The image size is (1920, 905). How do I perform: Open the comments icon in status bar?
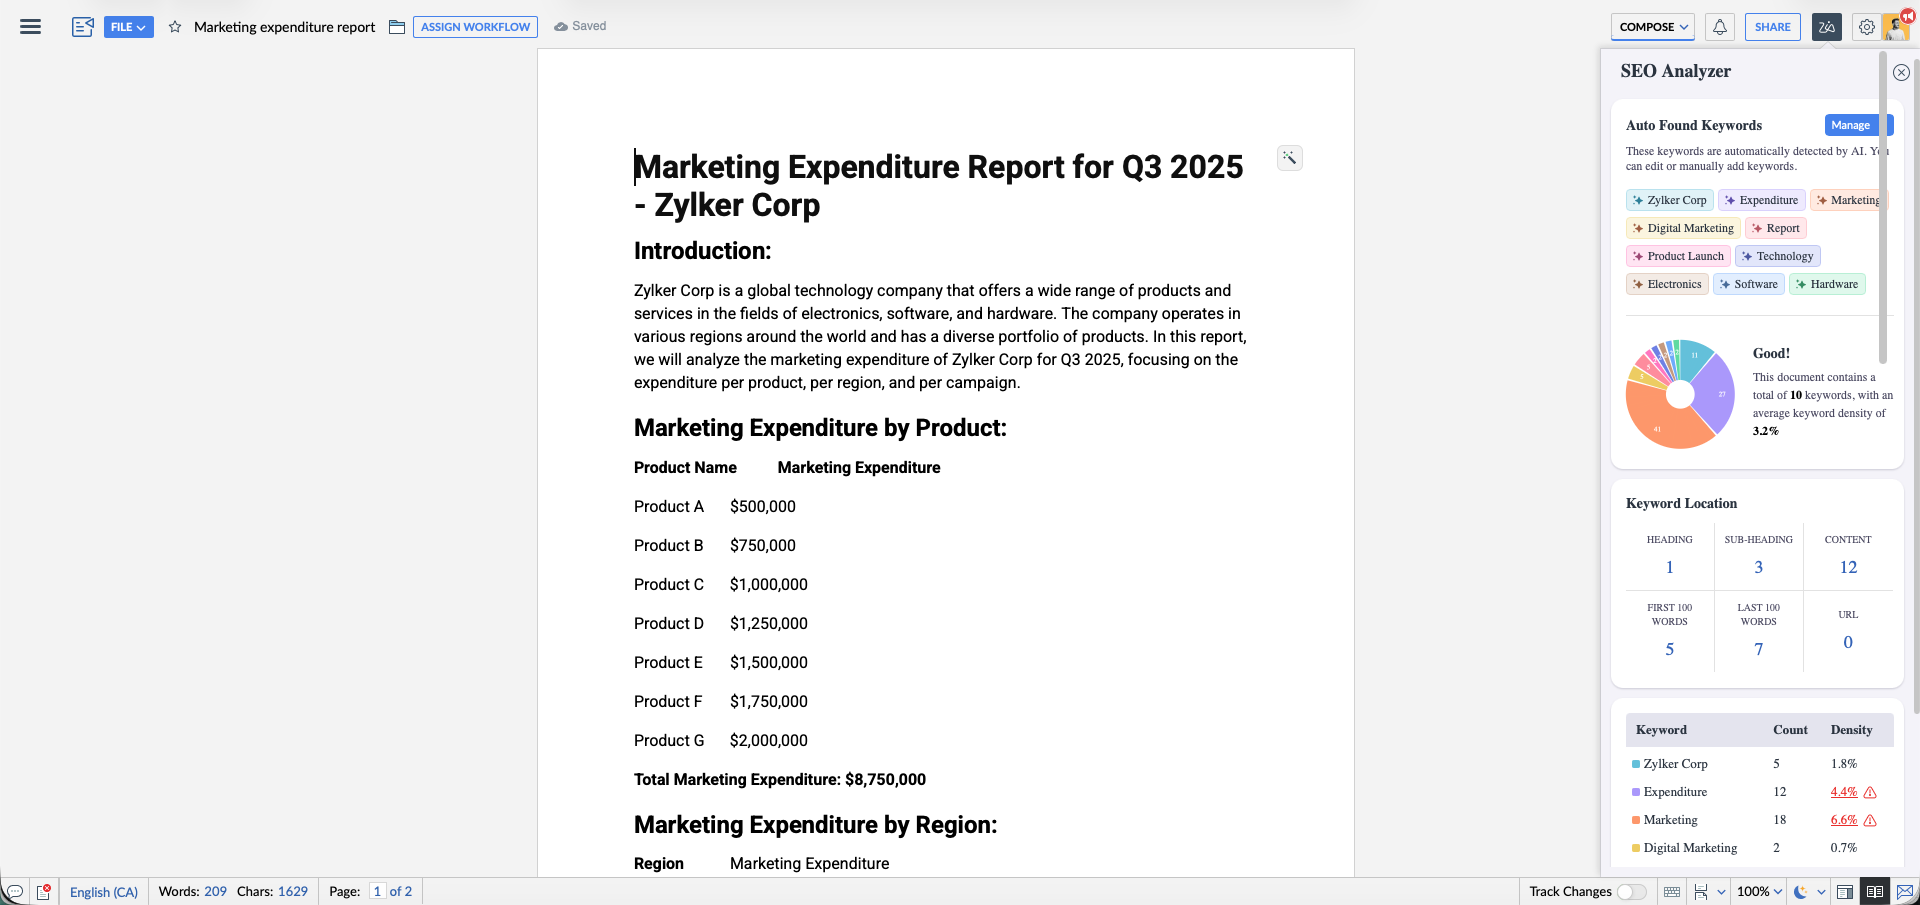[15, 892]
